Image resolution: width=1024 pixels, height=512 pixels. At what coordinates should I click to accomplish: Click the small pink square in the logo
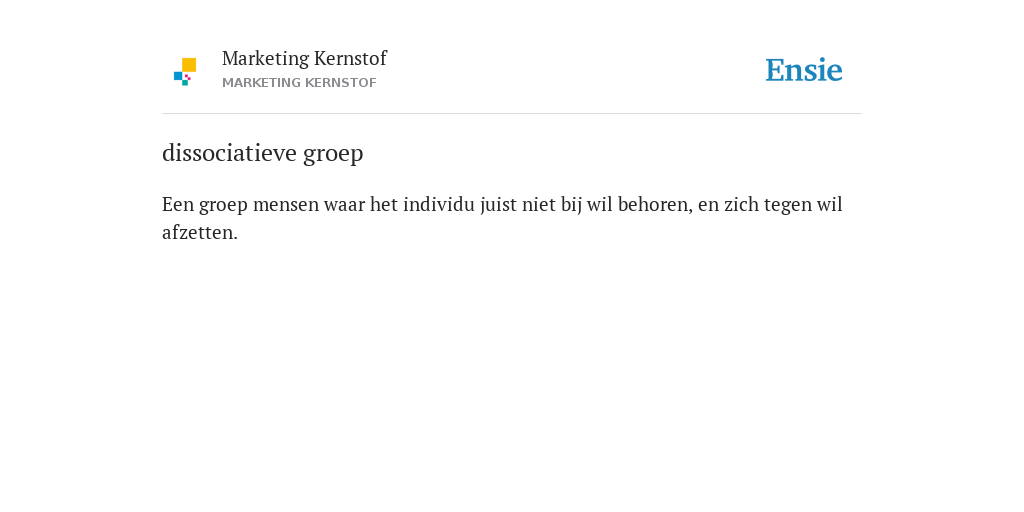click(188, 77)
